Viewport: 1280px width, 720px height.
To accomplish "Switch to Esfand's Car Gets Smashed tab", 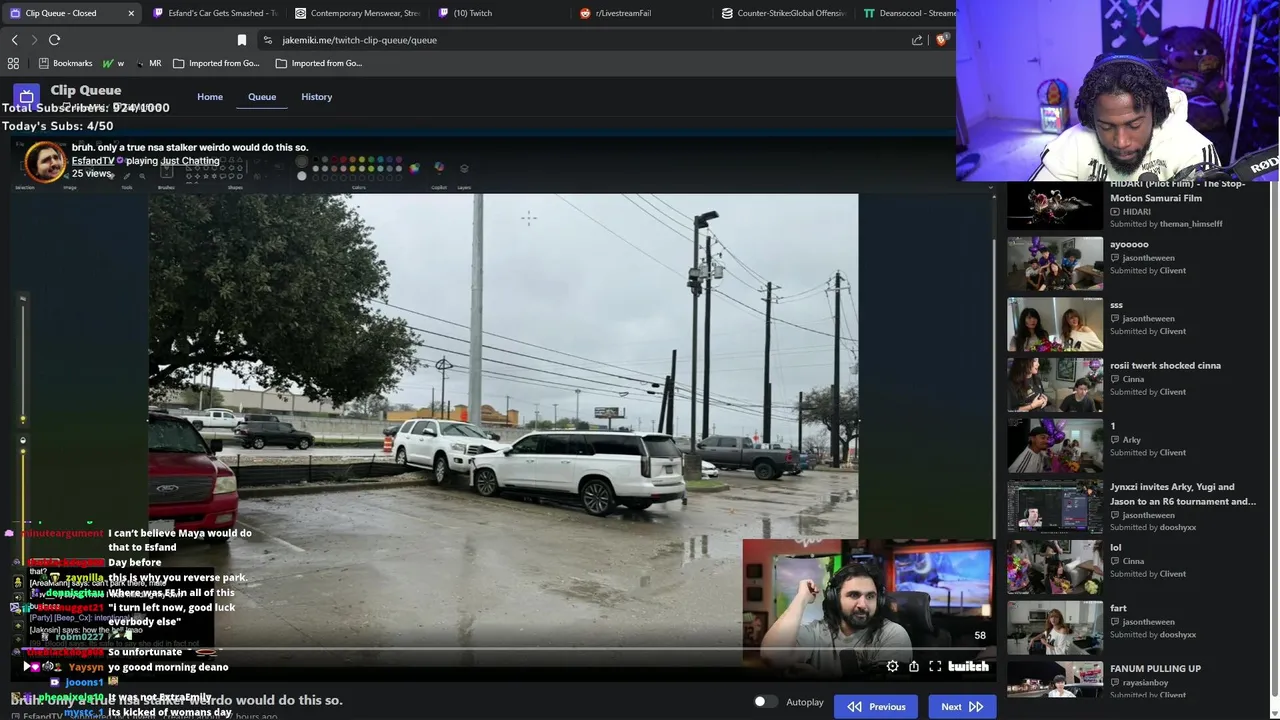I will pos(214,13).
